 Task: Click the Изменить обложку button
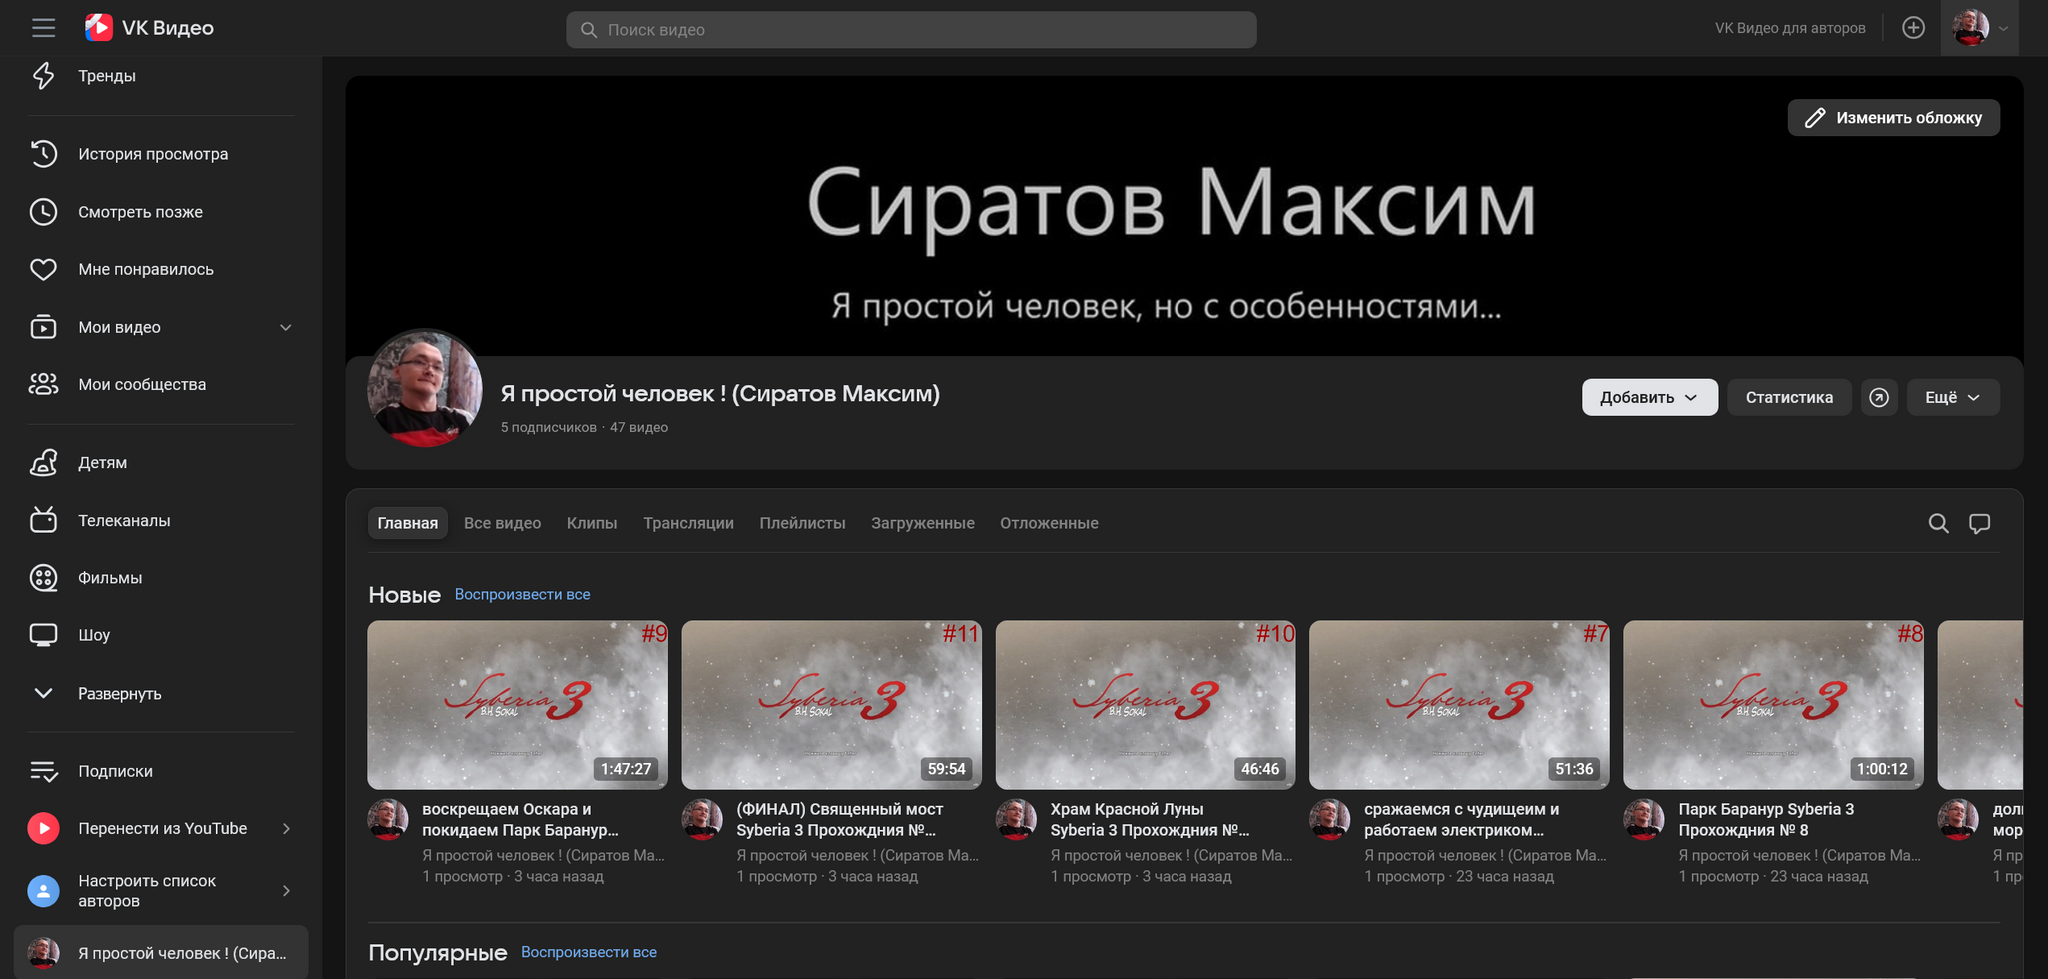[1893, 118]
